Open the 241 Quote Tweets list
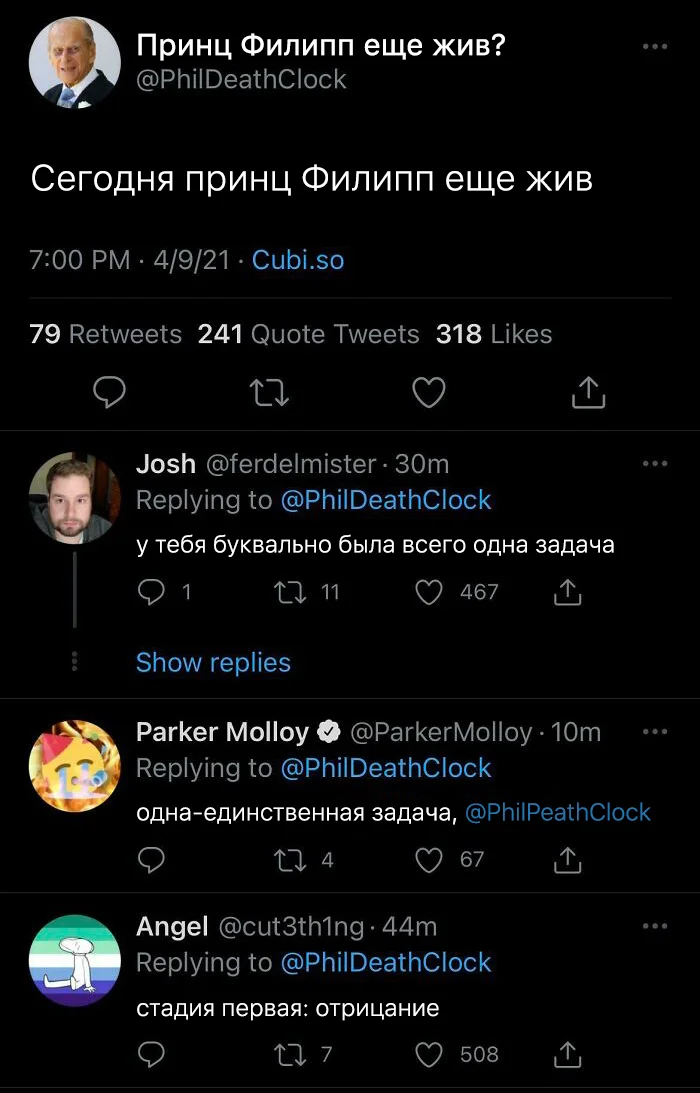The height and width of the screenshot is (1093, 700). pos(309,334)
